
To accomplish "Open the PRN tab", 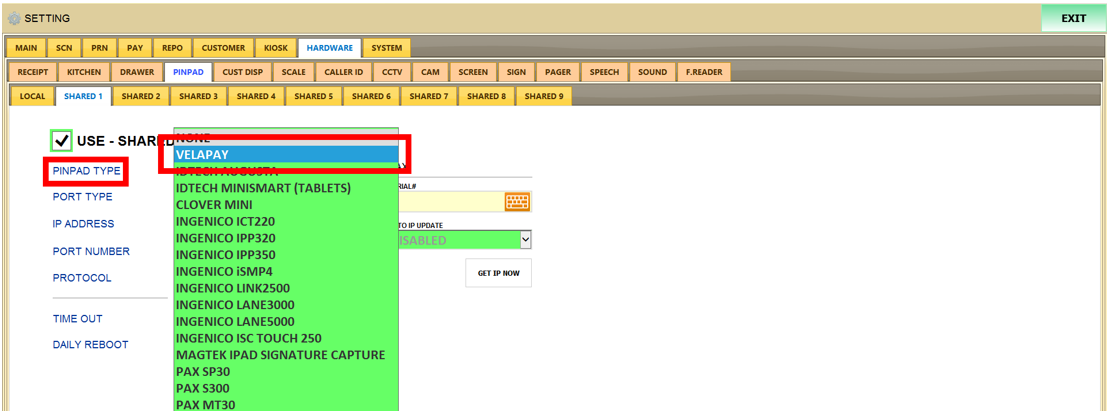I will pyautogui.click(x=100, y=48).
